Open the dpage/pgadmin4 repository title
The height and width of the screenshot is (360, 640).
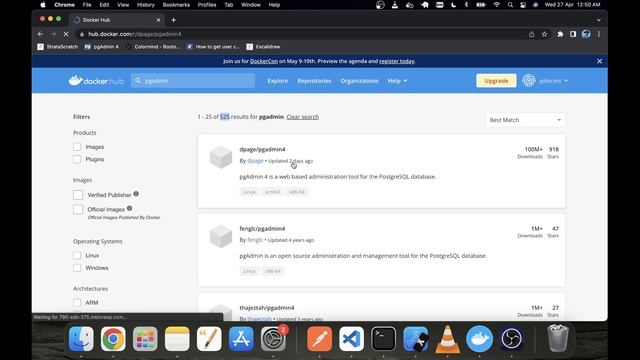coord(262,149)
